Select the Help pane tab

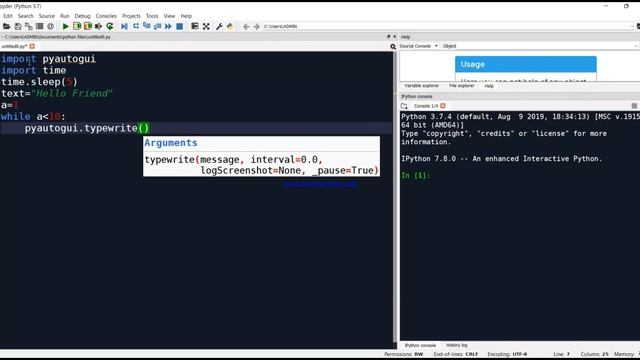[489, 86]
